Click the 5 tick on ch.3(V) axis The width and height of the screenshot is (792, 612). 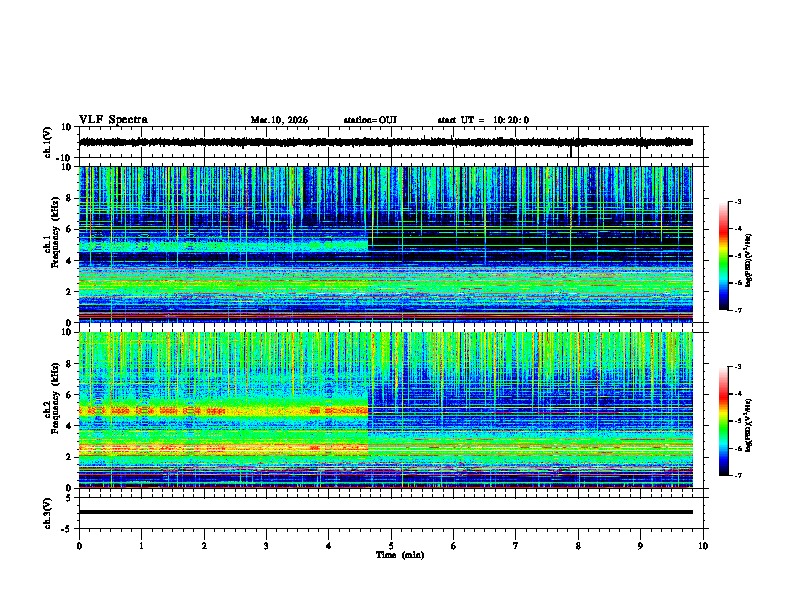[x=69, y=498]
